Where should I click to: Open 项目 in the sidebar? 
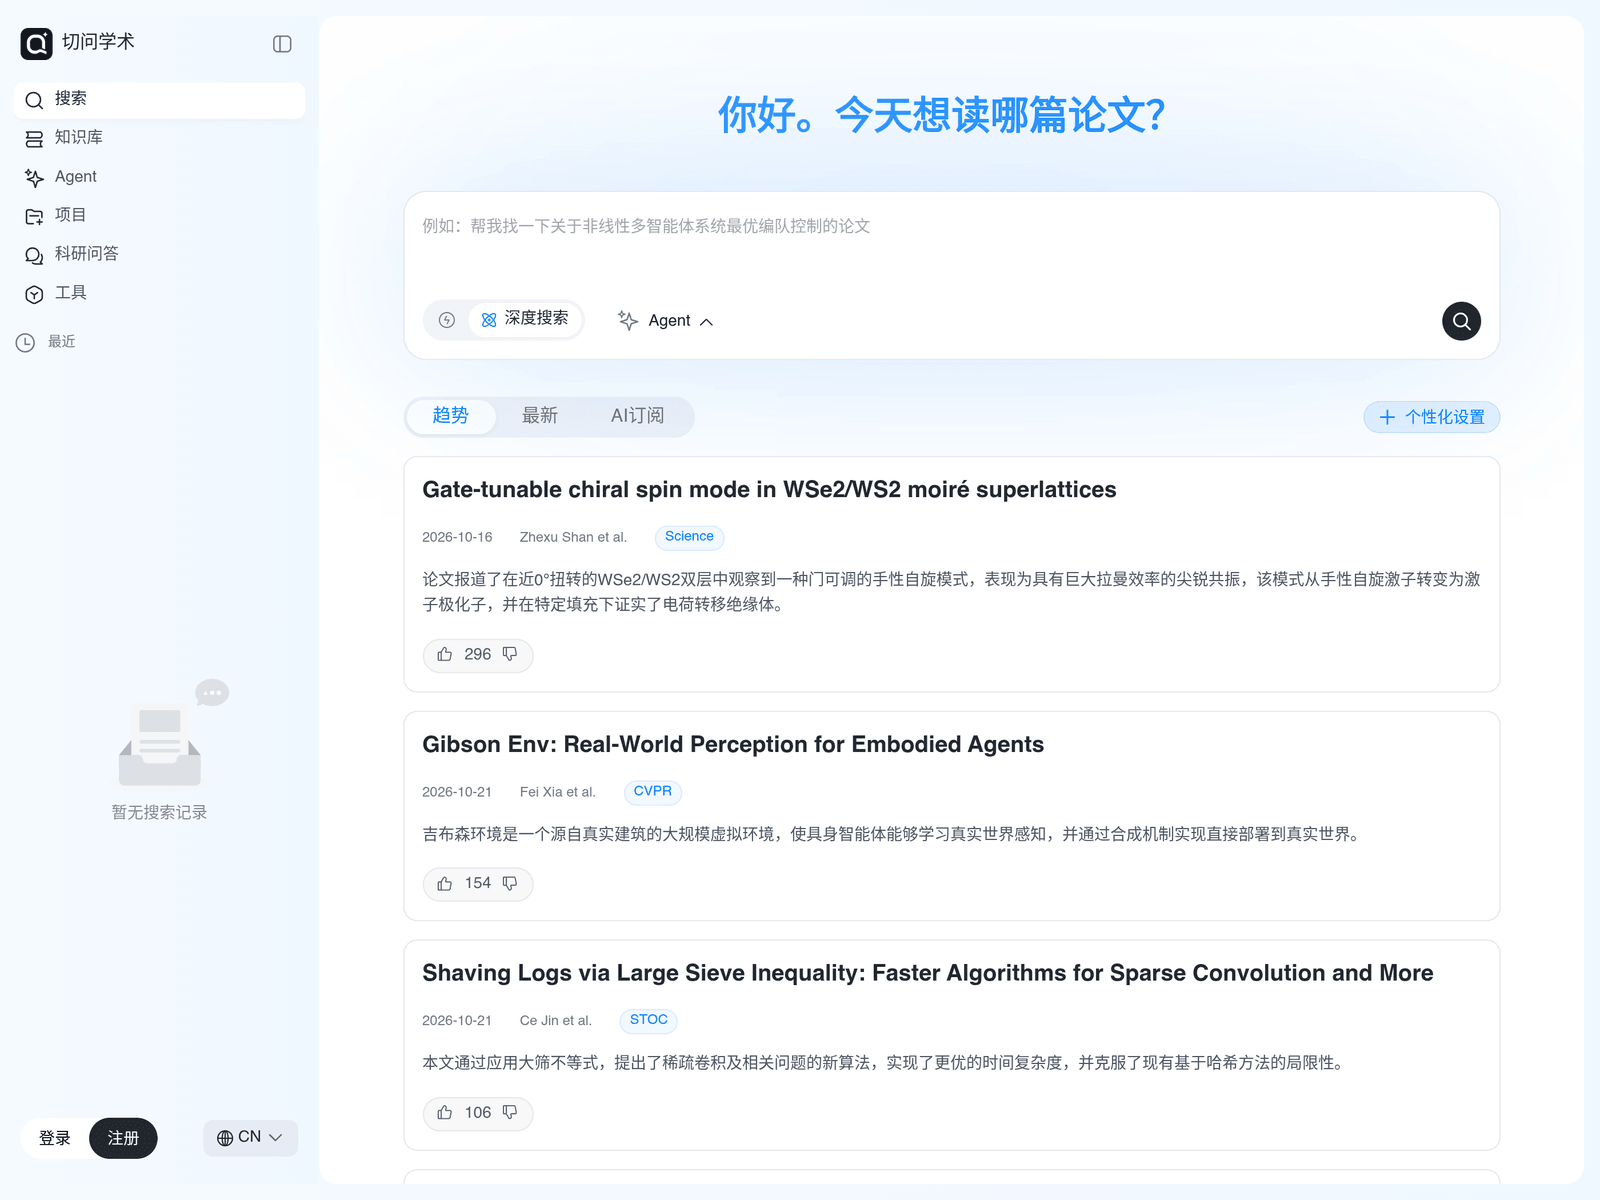click(160, 215)
